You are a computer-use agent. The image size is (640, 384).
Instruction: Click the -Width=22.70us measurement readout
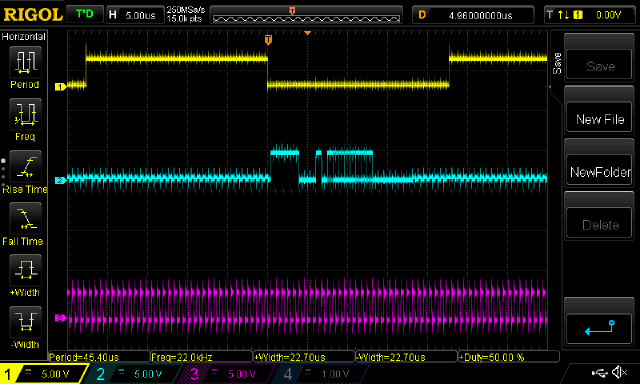[x=406, y=357]
